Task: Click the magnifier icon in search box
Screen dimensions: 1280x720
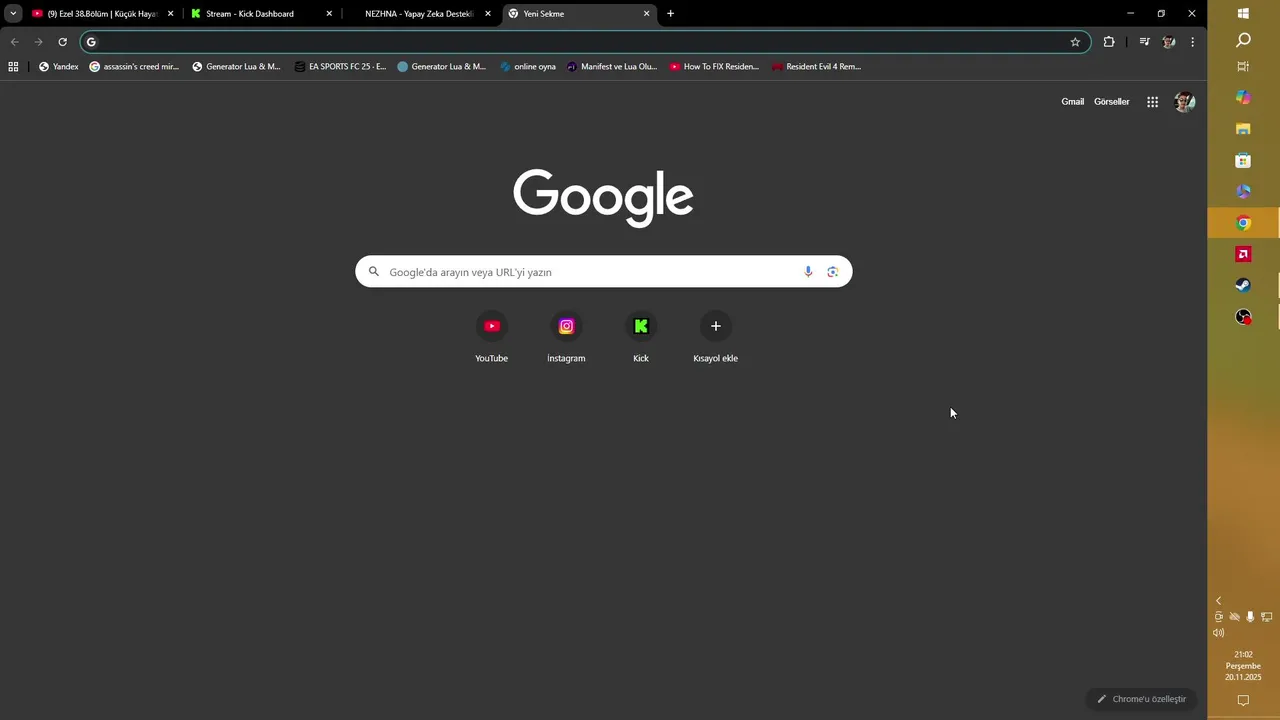Action: click(374, 272)
